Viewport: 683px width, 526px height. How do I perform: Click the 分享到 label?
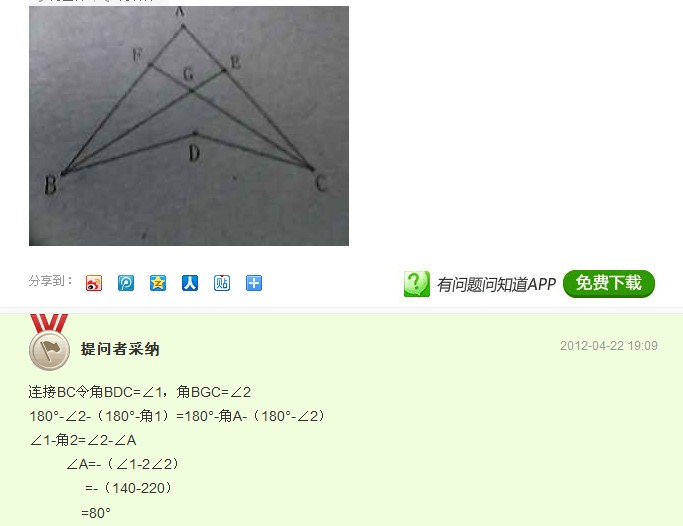click(51, 281)
